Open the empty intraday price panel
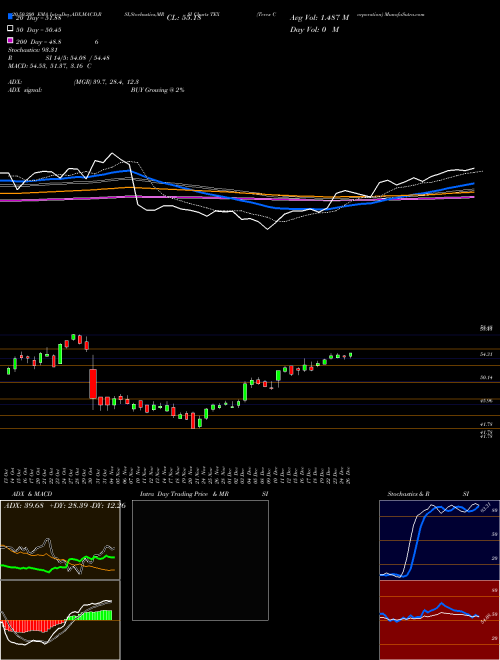500x660 pixels. [200, 560]
